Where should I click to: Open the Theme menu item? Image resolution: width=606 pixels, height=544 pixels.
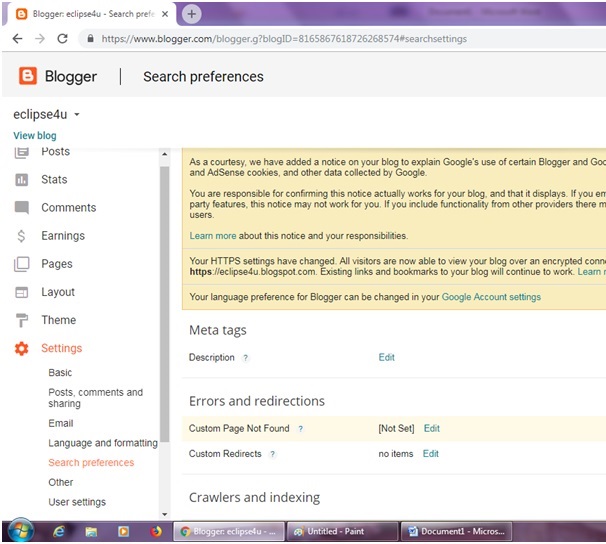59,320
